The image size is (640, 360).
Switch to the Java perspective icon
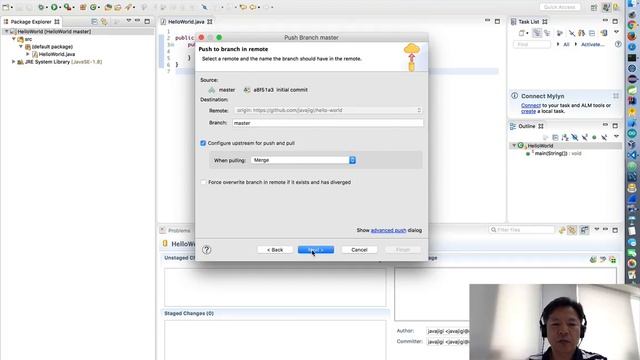coord(606,7)
